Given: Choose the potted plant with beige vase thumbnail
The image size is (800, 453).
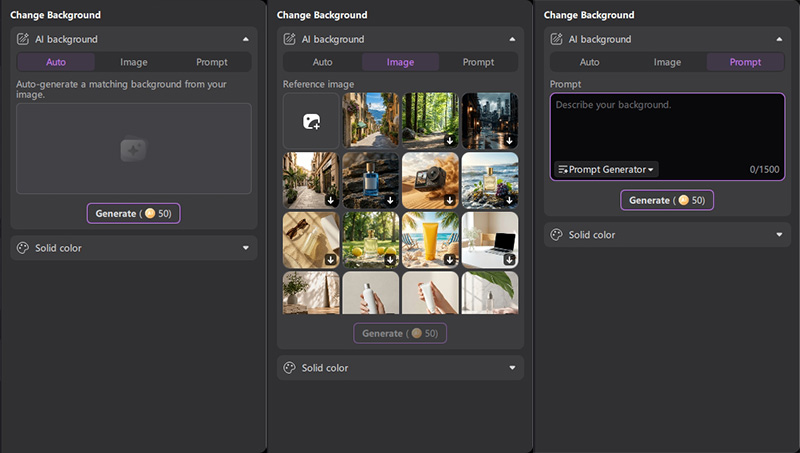Looking at the screenshot, I should click(311, 293).
